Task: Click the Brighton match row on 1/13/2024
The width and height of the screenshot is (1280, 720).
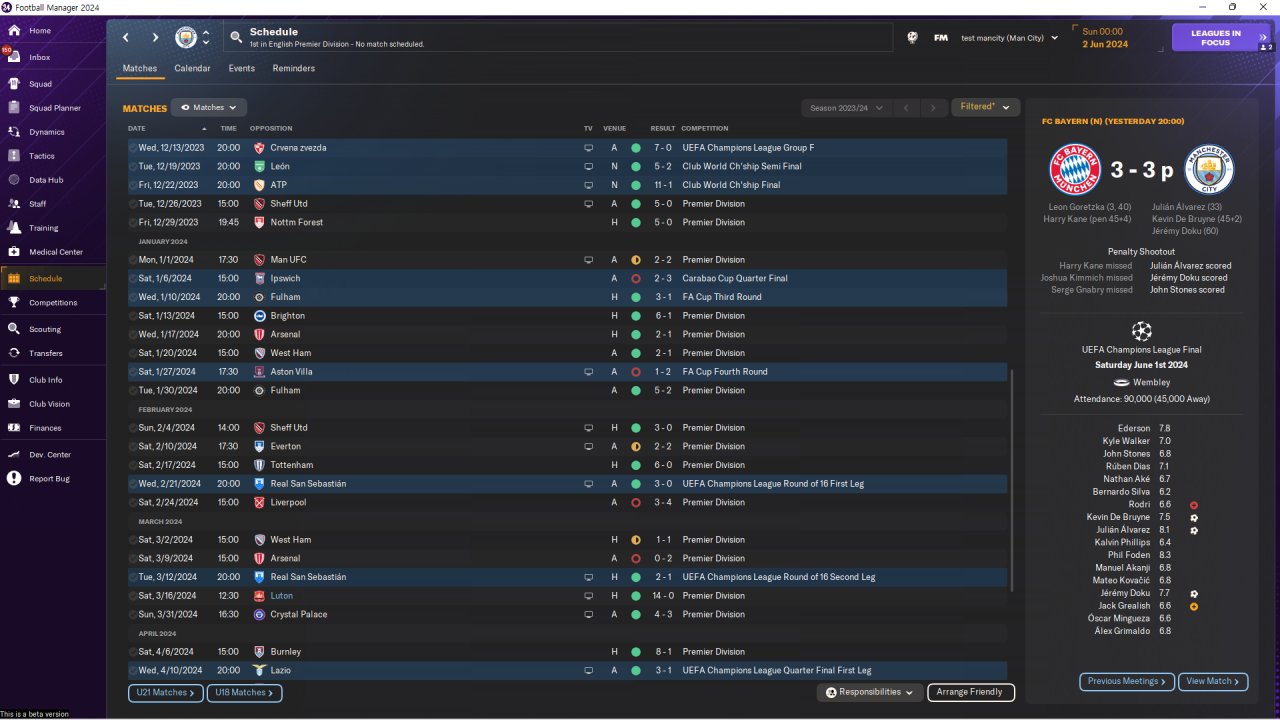Action: click(567, 316)
